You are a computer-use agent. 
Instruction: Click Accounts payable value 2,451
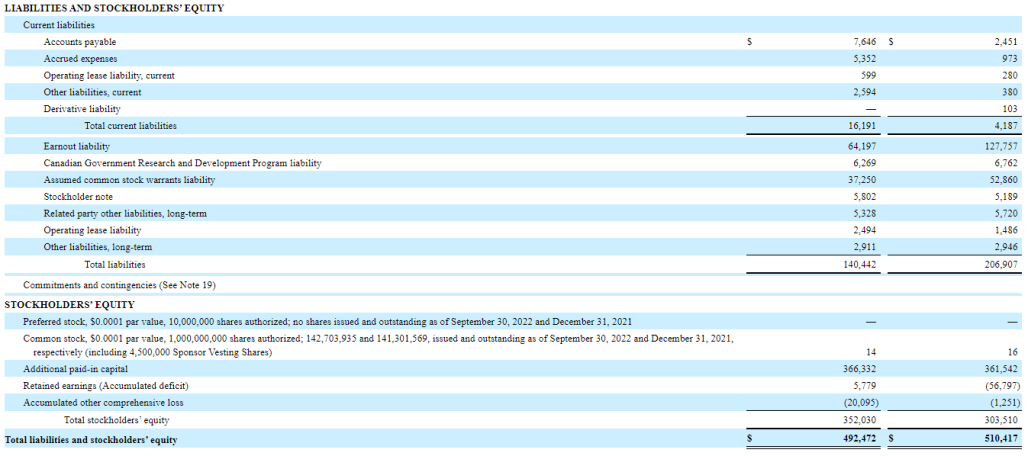click(1006, 42)
